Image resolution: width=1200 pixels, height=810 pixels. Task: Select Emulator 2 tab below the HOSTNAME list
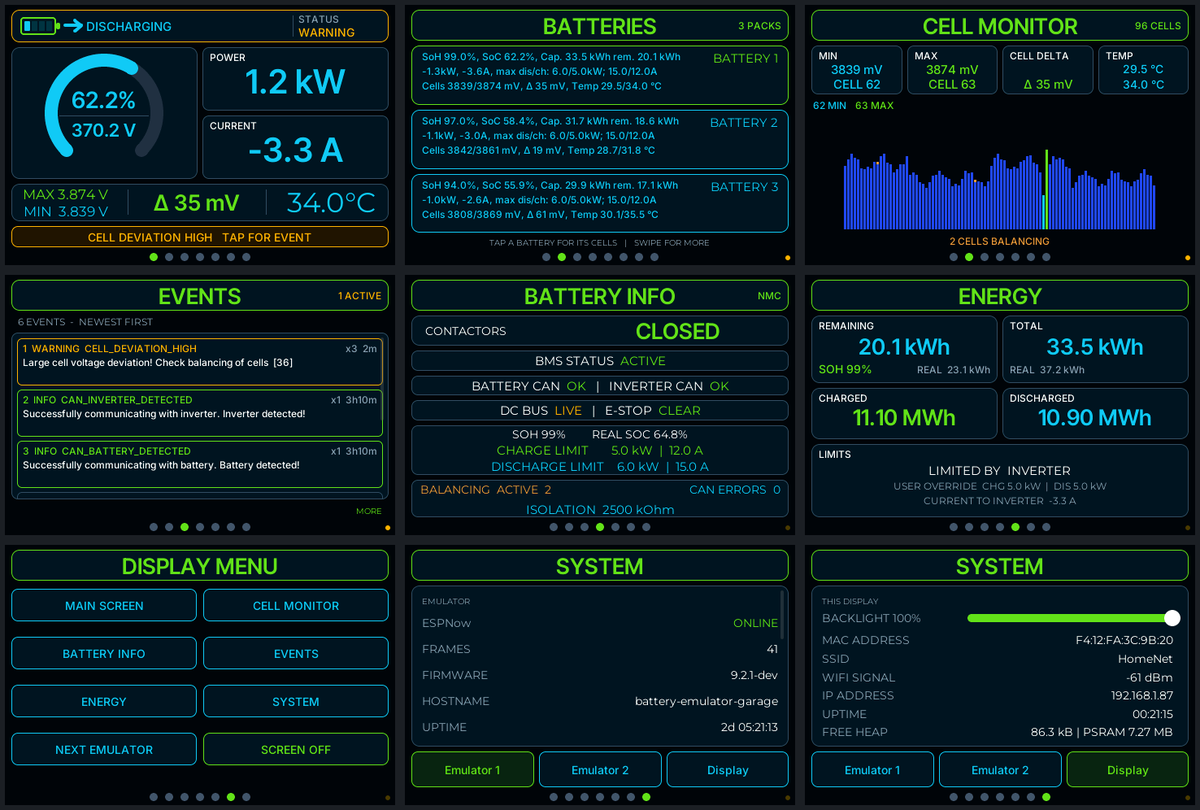tap(600, 770)
